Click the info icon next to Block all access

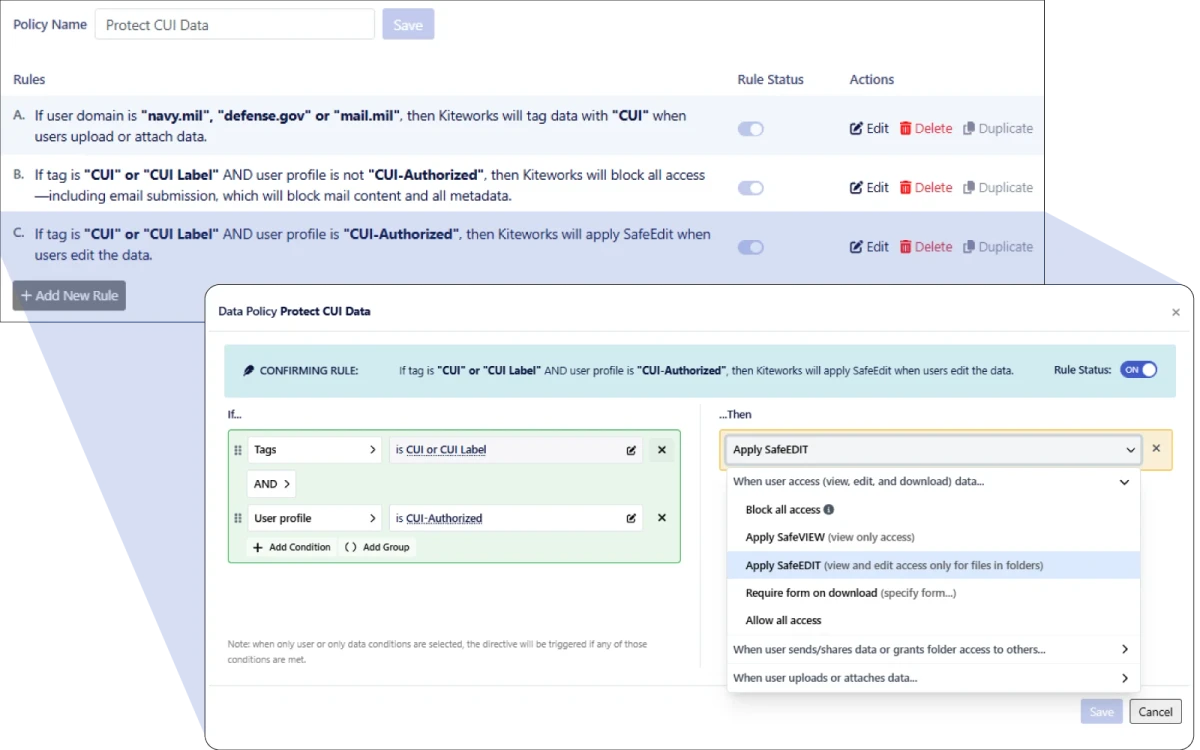coord(829,509)
